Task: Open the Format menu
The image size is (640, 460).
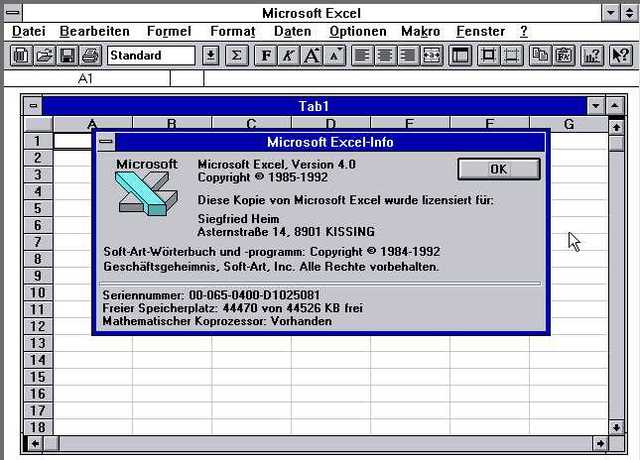Action: [233, 31]
